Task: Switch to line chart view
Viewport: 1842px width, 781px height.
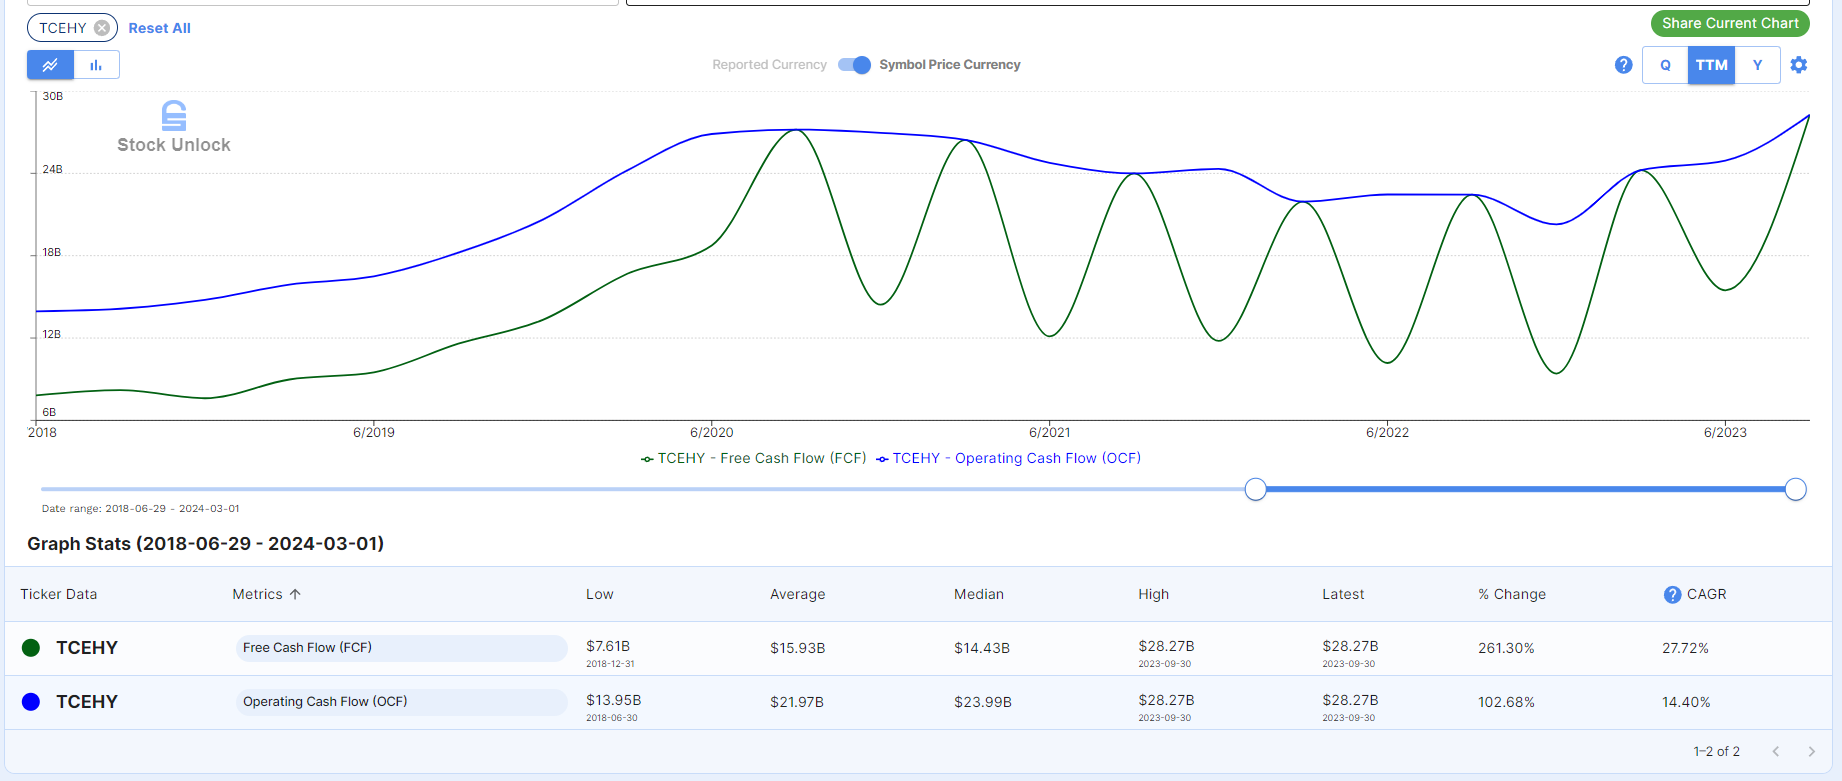Action: 50,65
